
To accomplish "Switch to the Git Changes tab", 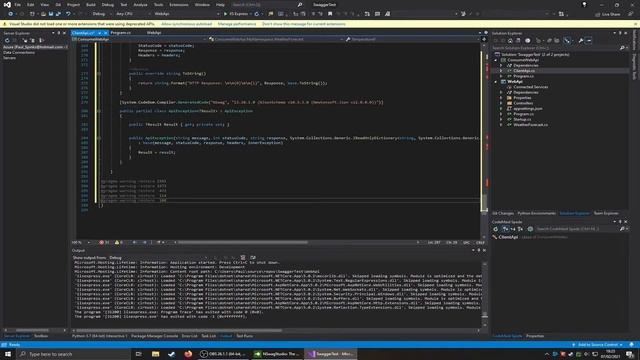I will pos(503,213).
